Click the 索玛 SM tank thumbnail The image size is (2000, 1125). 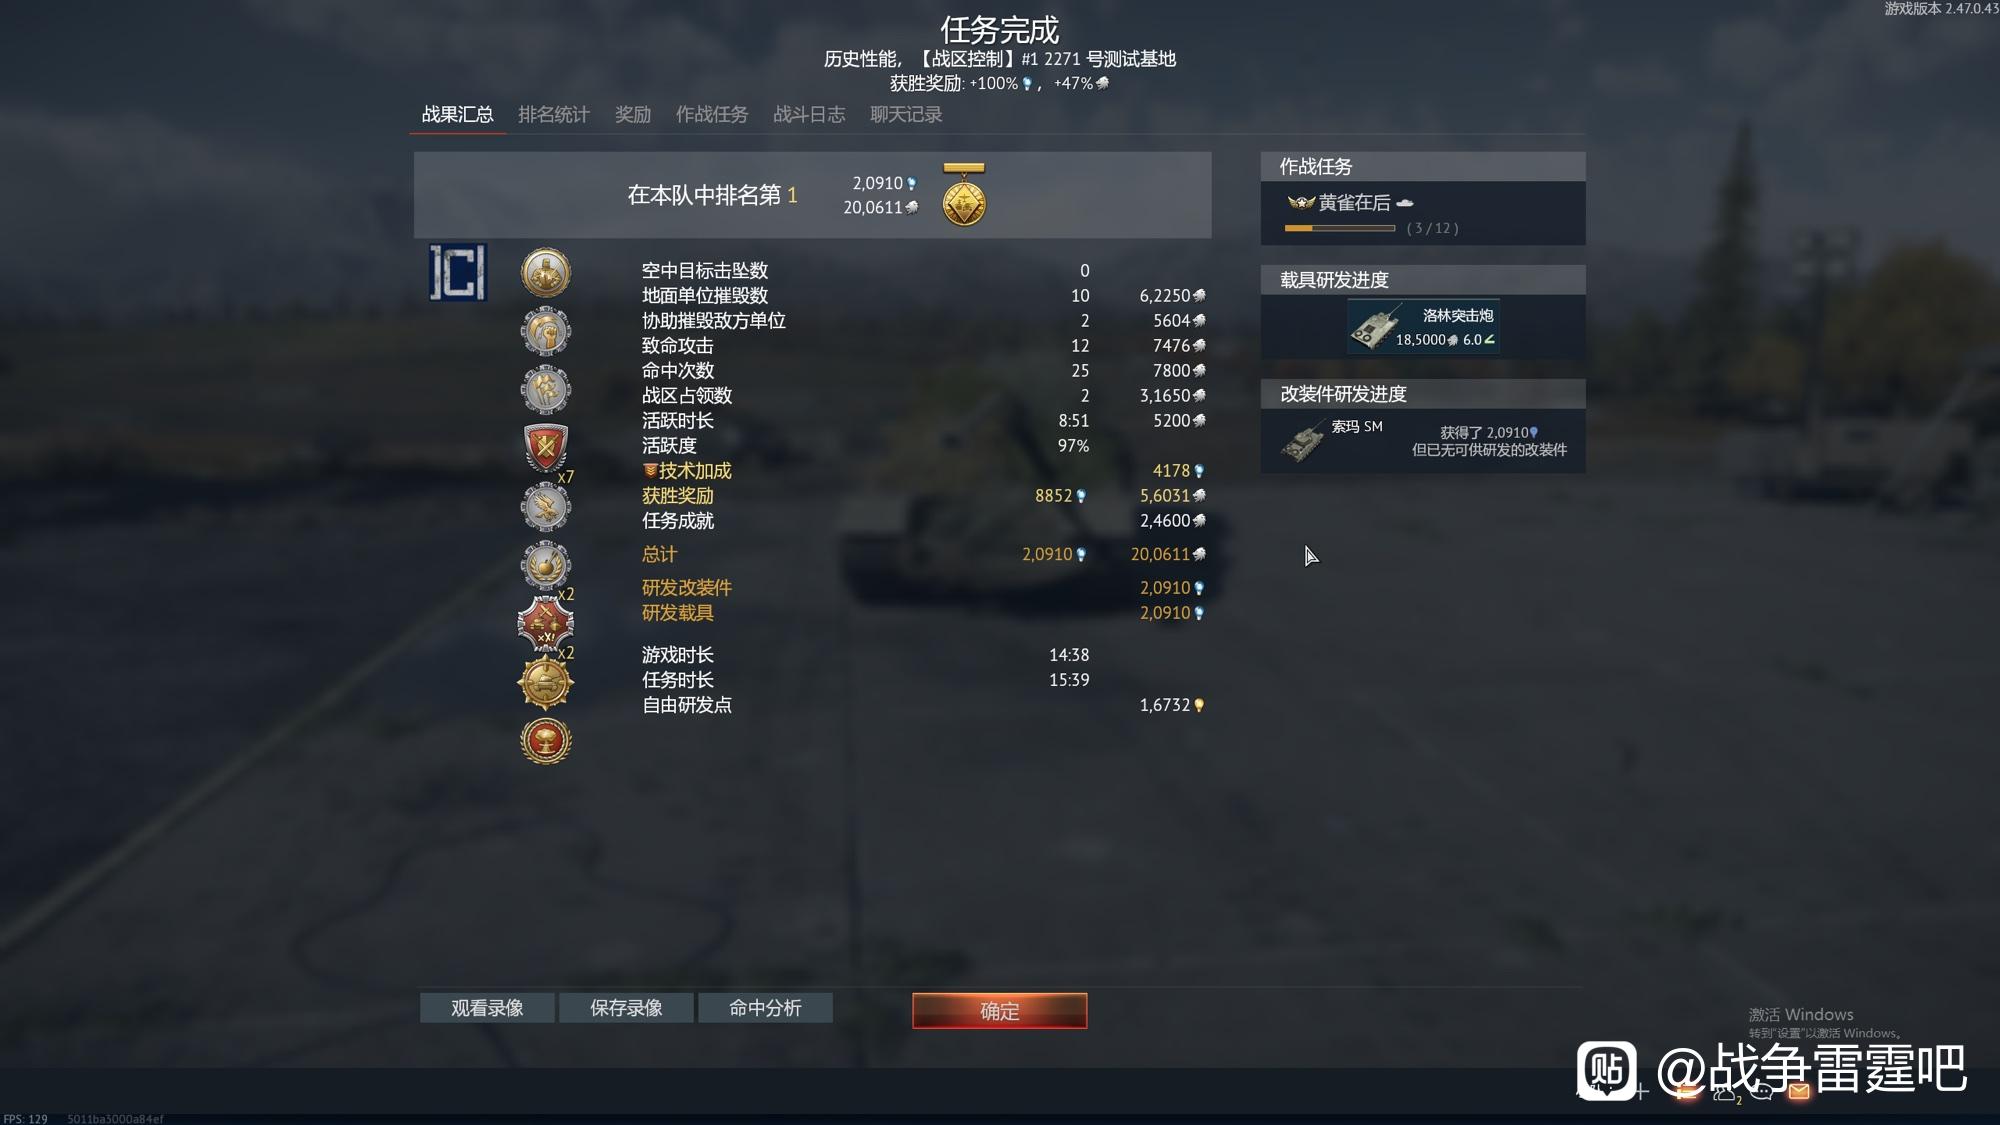coord(1303,441)
